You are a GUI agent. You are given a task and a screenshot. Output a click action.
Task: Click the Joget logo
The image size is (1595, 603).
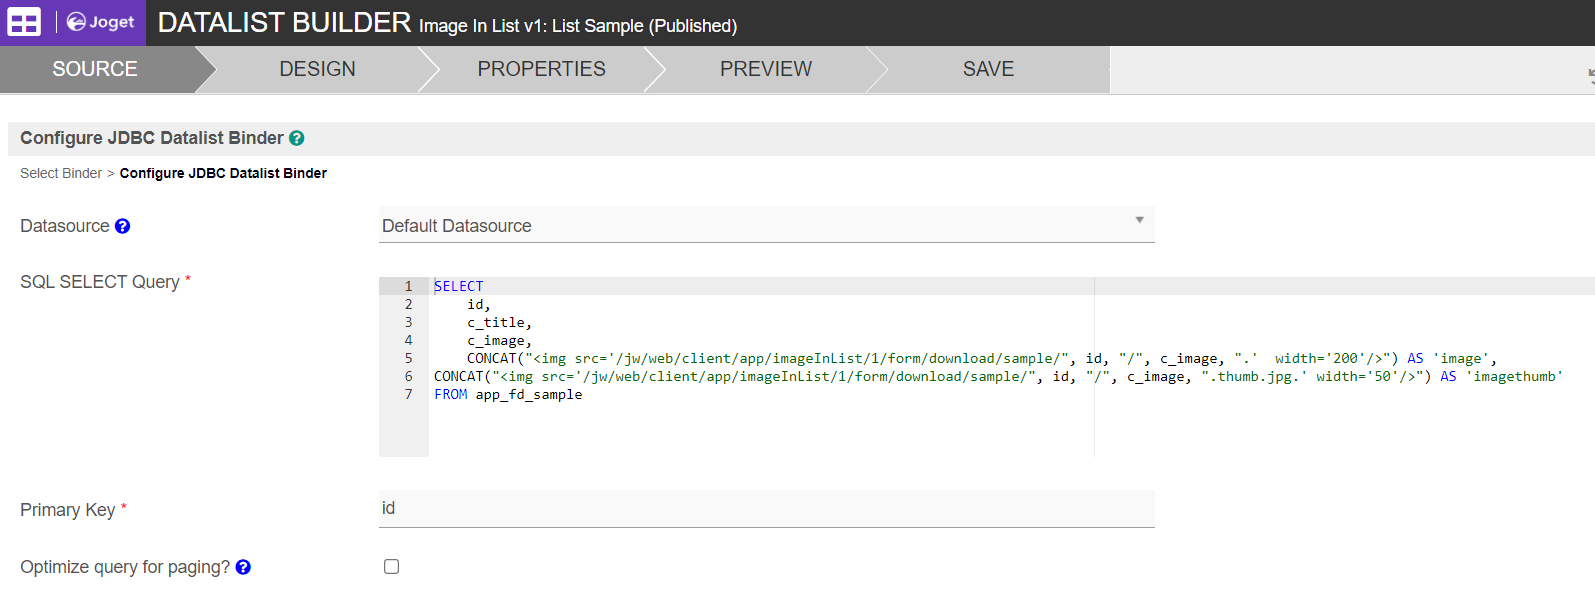click(100, 22)
